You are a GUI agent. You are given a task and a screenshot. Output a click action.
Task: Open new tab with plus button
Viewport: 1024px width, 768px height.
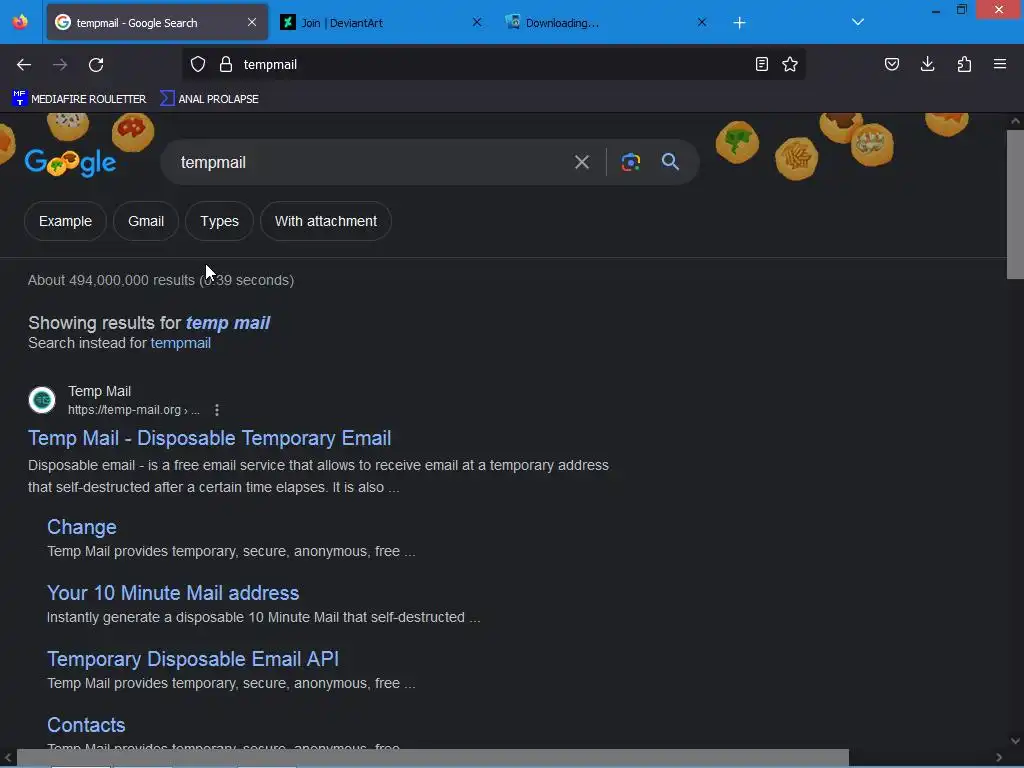tap(739, 23)
